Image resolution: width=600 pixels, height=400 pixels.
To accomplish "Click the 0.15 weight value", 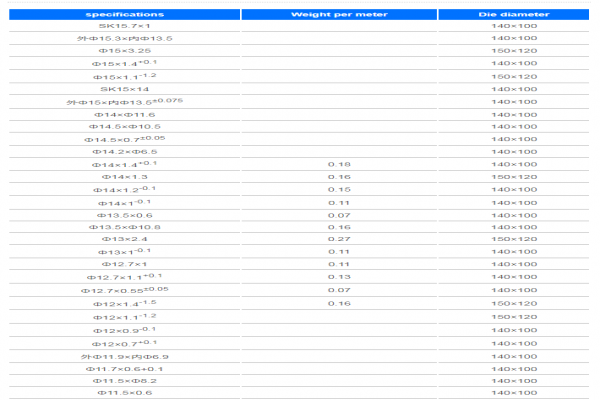I will pos(339,189).
